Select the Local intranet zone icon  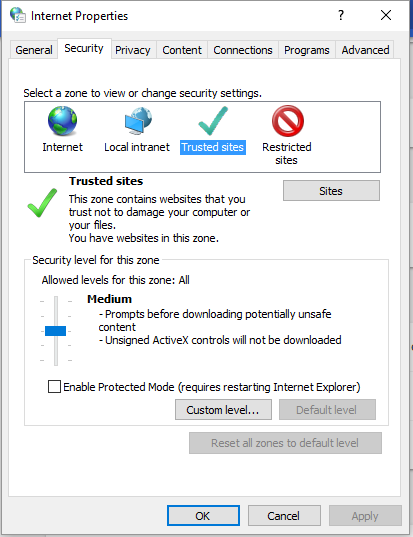pyautogui.click(x=138, y=121)
